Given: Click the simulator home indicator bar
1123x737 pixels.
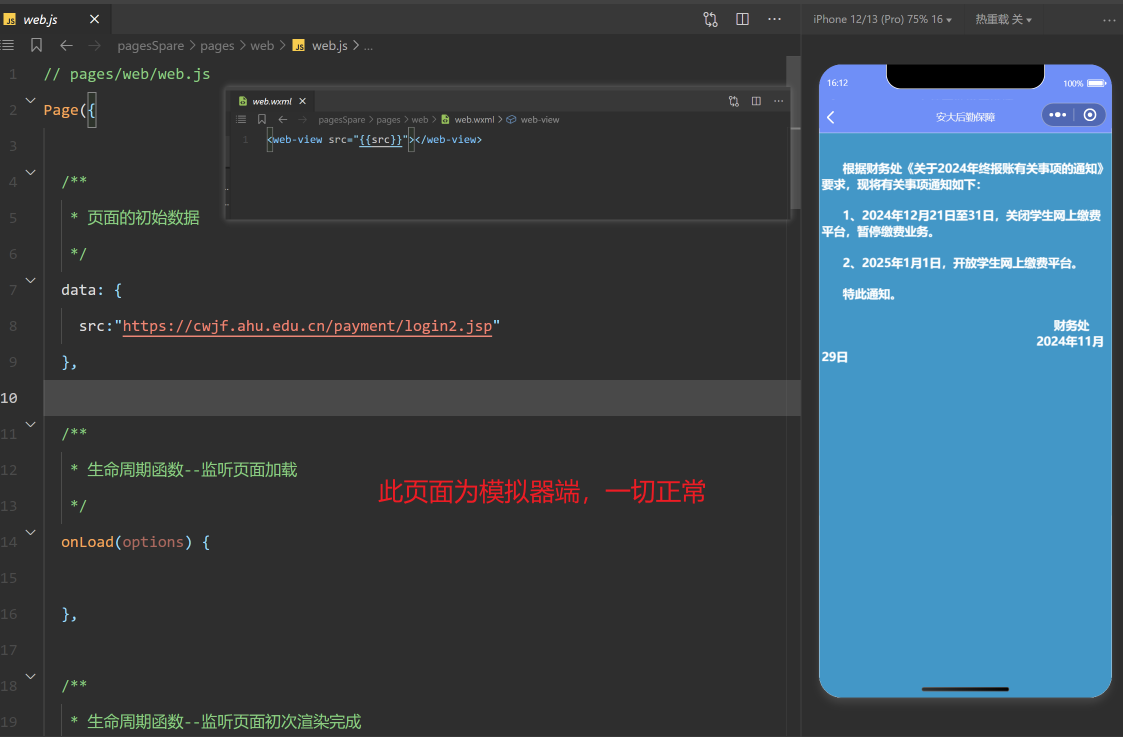Looking at the screenshot, I should click(965, 689).
